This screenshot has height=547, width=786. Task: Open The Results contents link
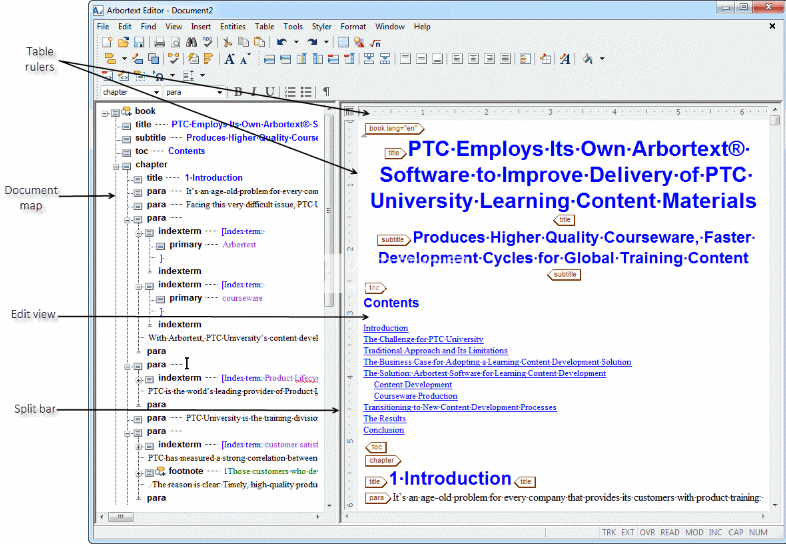point(384,419)
